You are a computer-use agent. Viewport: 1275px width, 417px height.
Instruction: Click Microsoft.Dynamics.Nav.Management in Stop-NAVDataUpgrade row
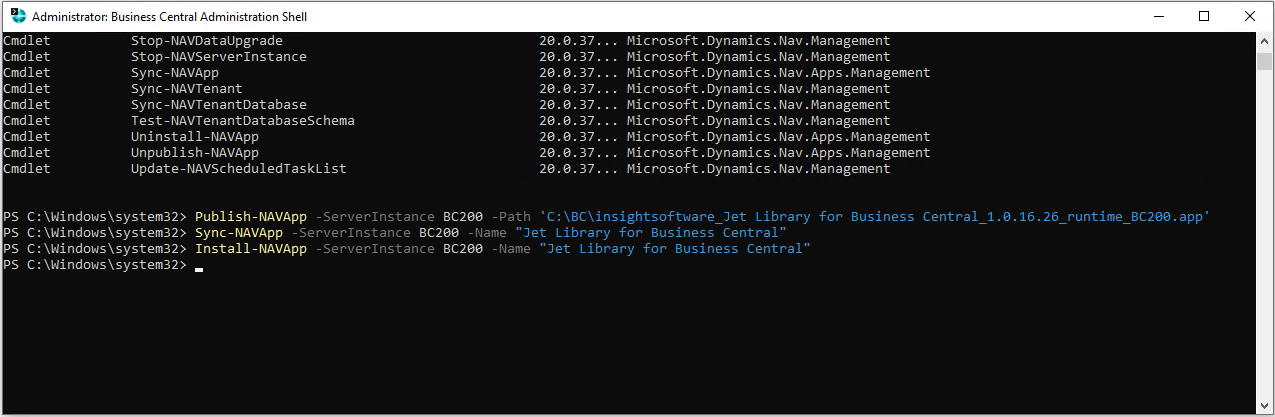click(759, 41)
